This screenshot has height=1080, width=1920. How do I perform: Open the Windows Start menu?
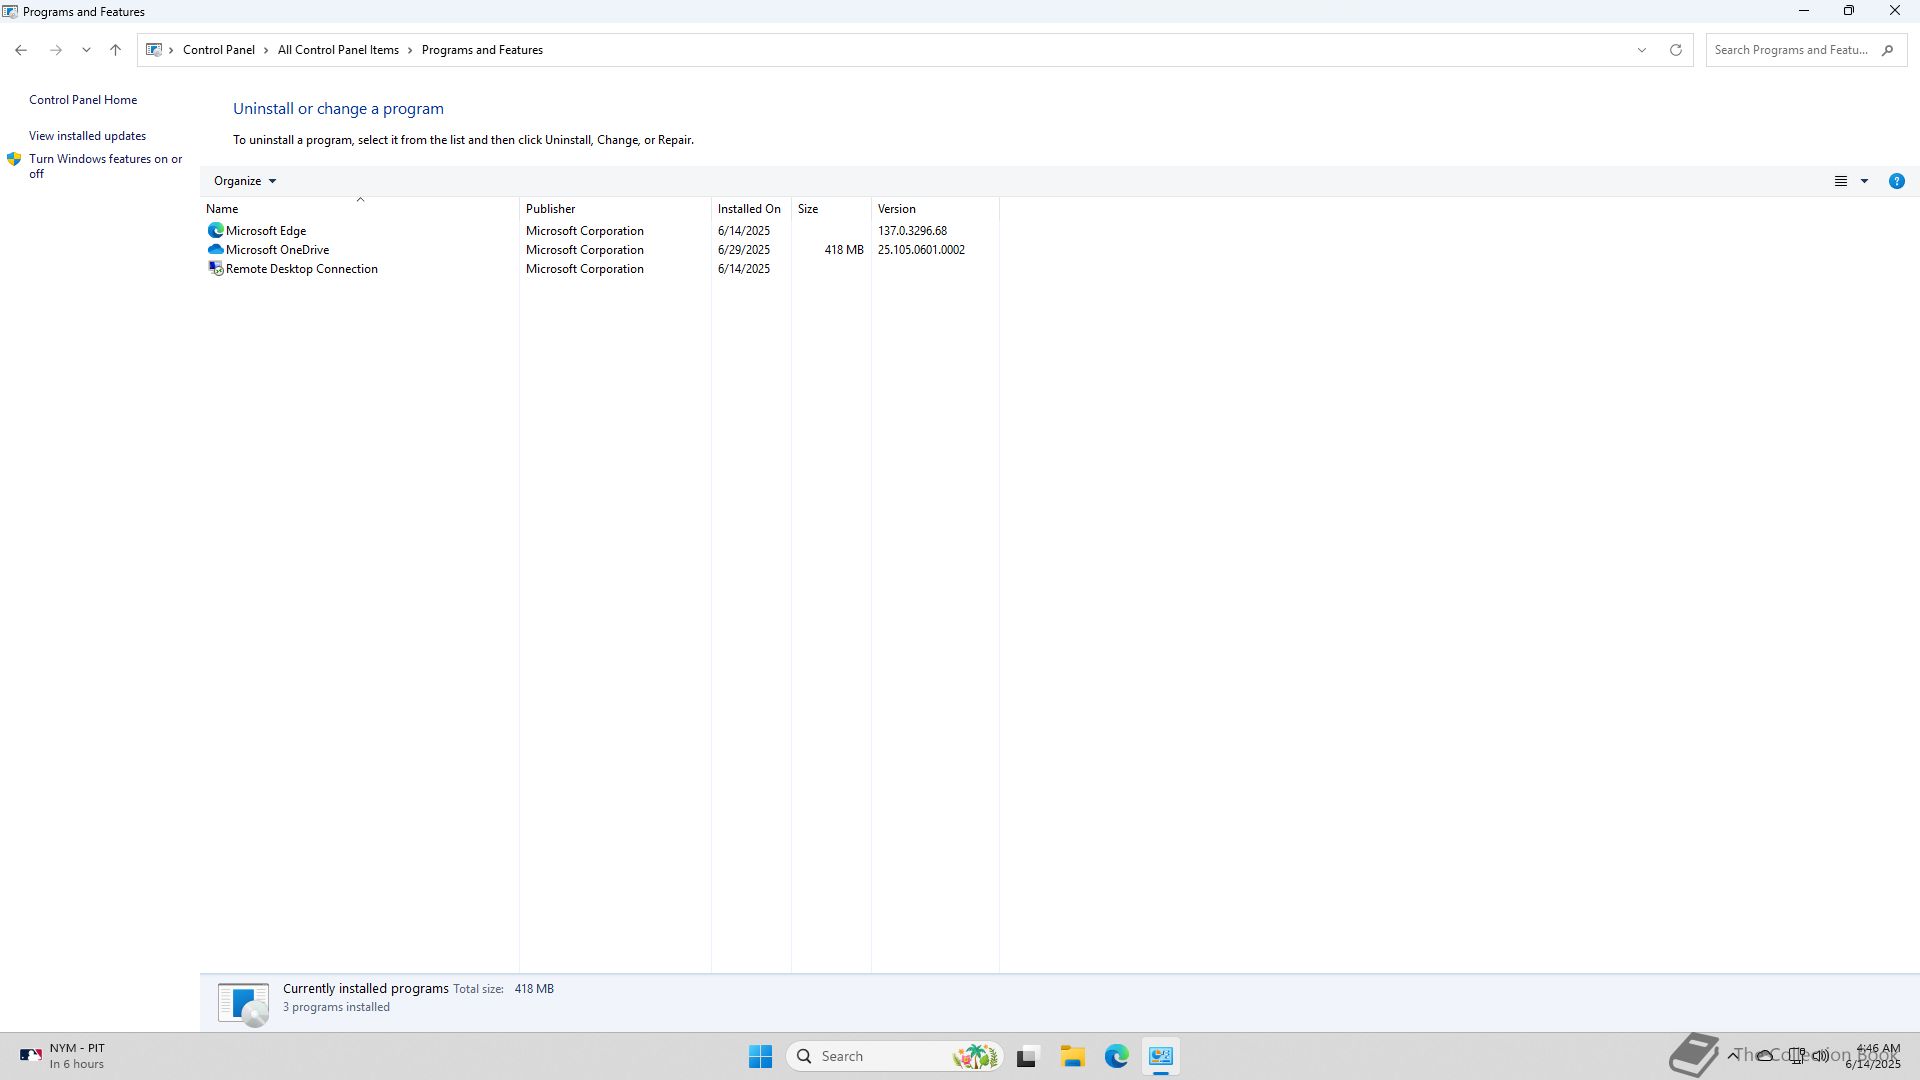760,1056
